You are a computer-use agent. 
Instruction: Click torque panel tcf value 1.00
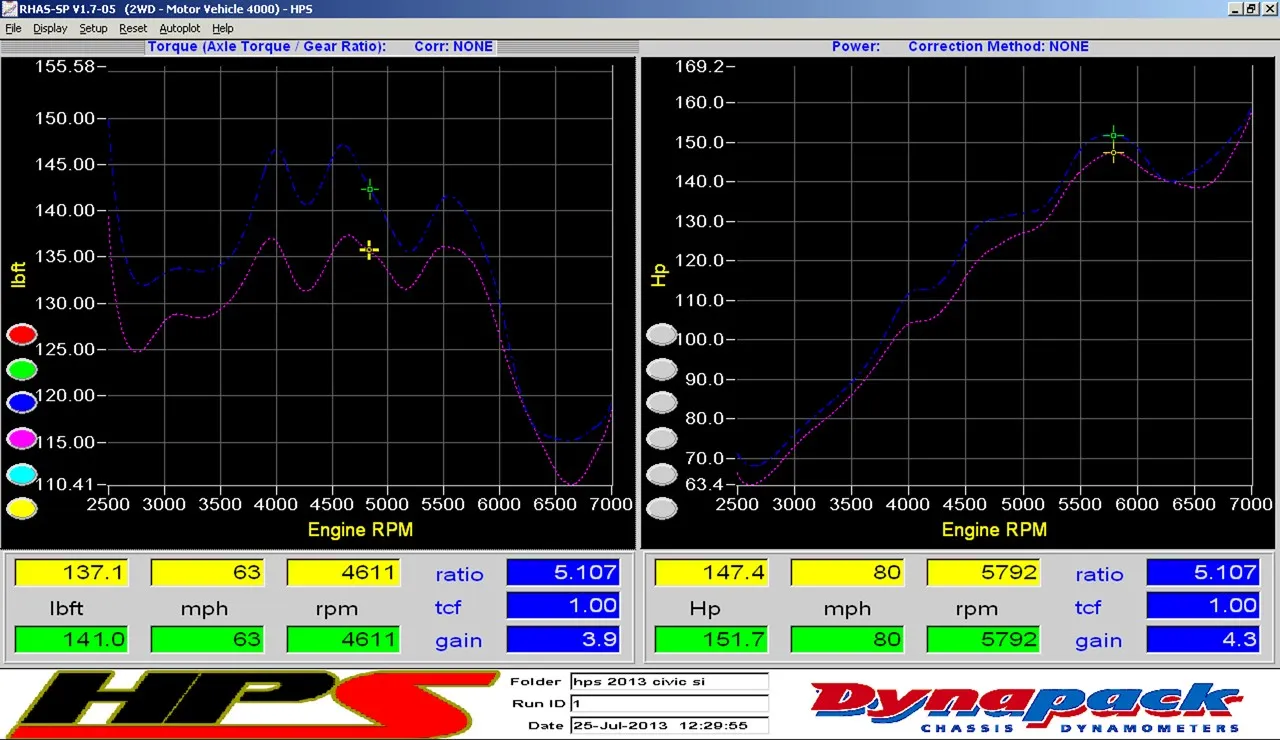(563, 606)
